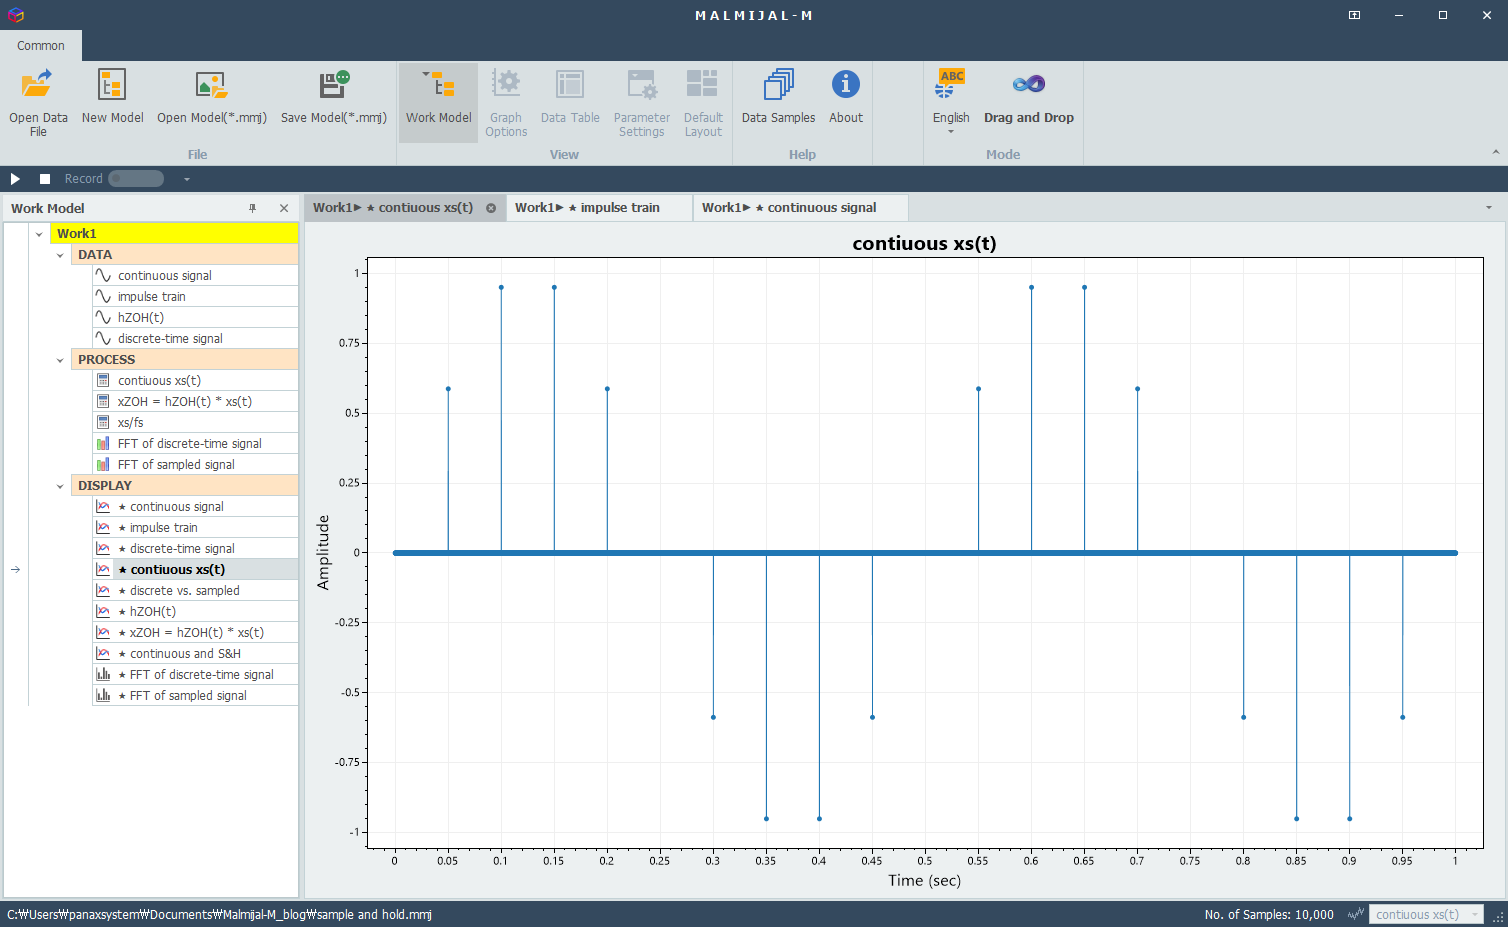Select contiuous xs(t) process item
This screenshot has width=1508, height=927.
tap(195, 380)
